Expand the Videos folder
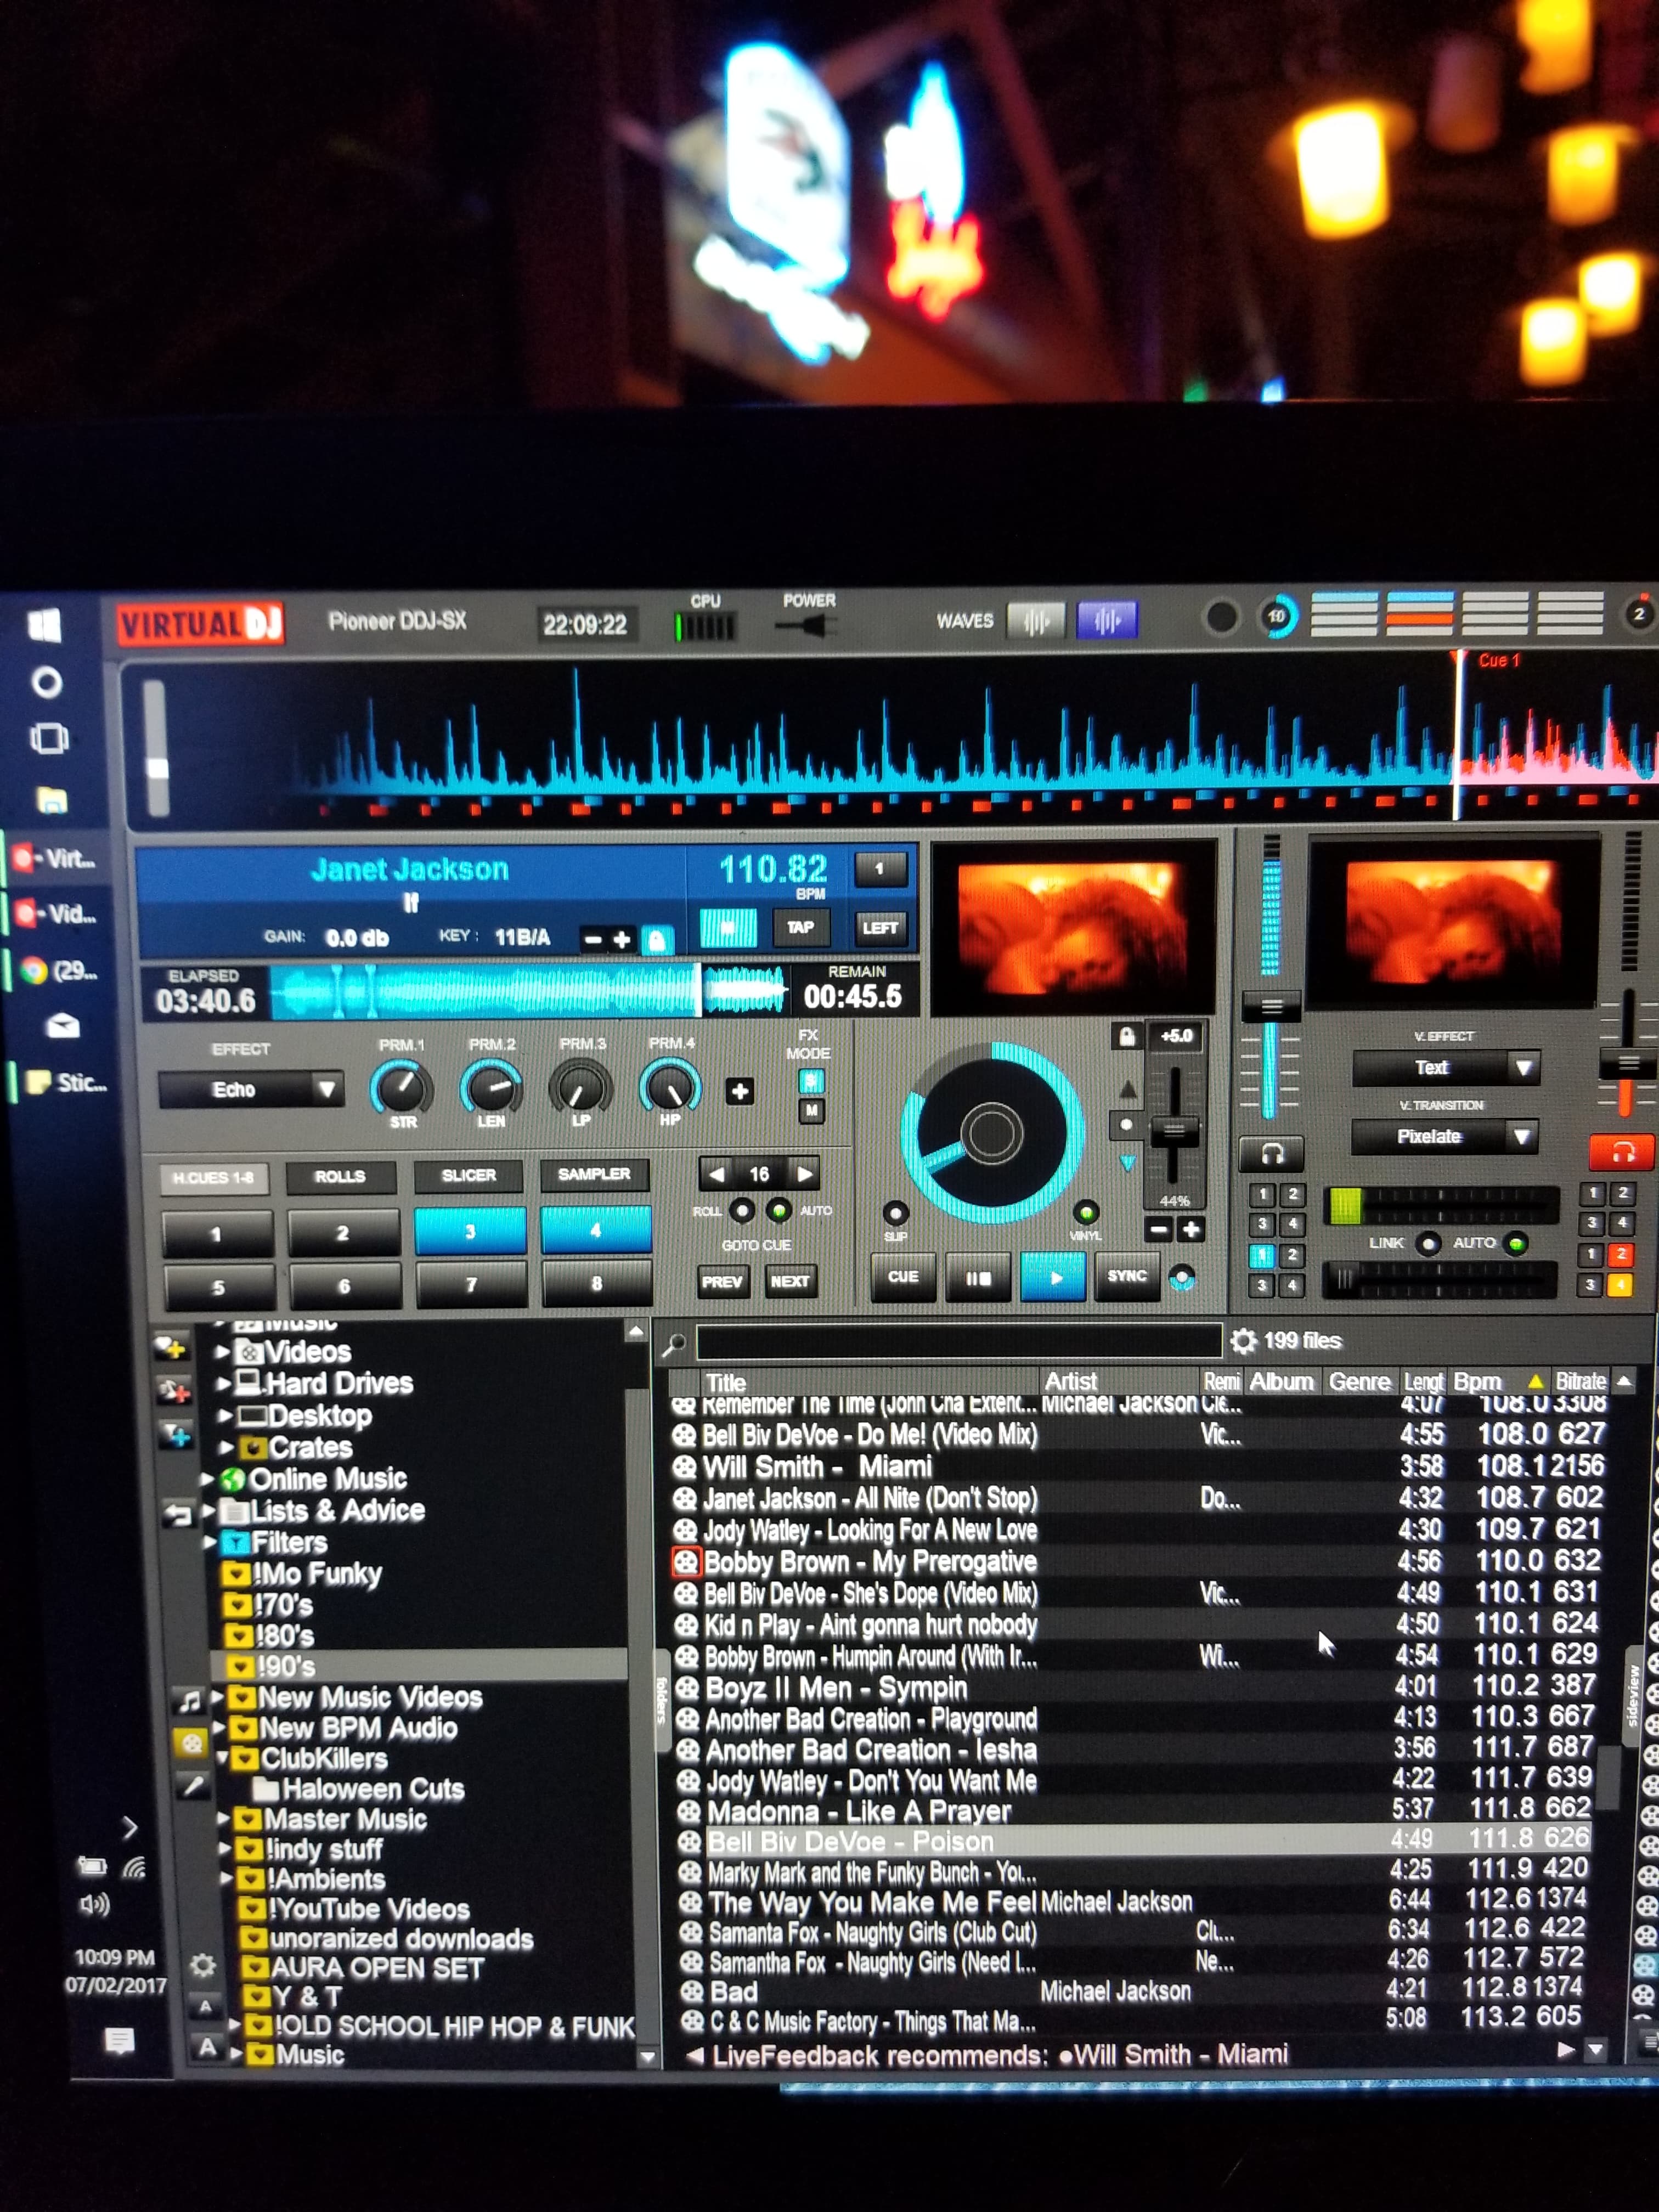1659x2212 pixels. (x=222, y=1352)
